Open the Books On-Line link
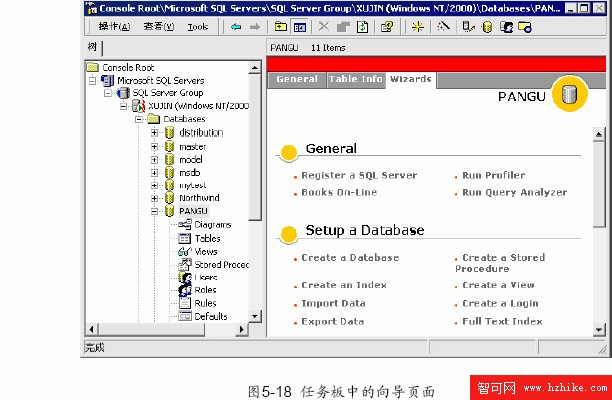612x400 pixels. click(x=339, y=192)
